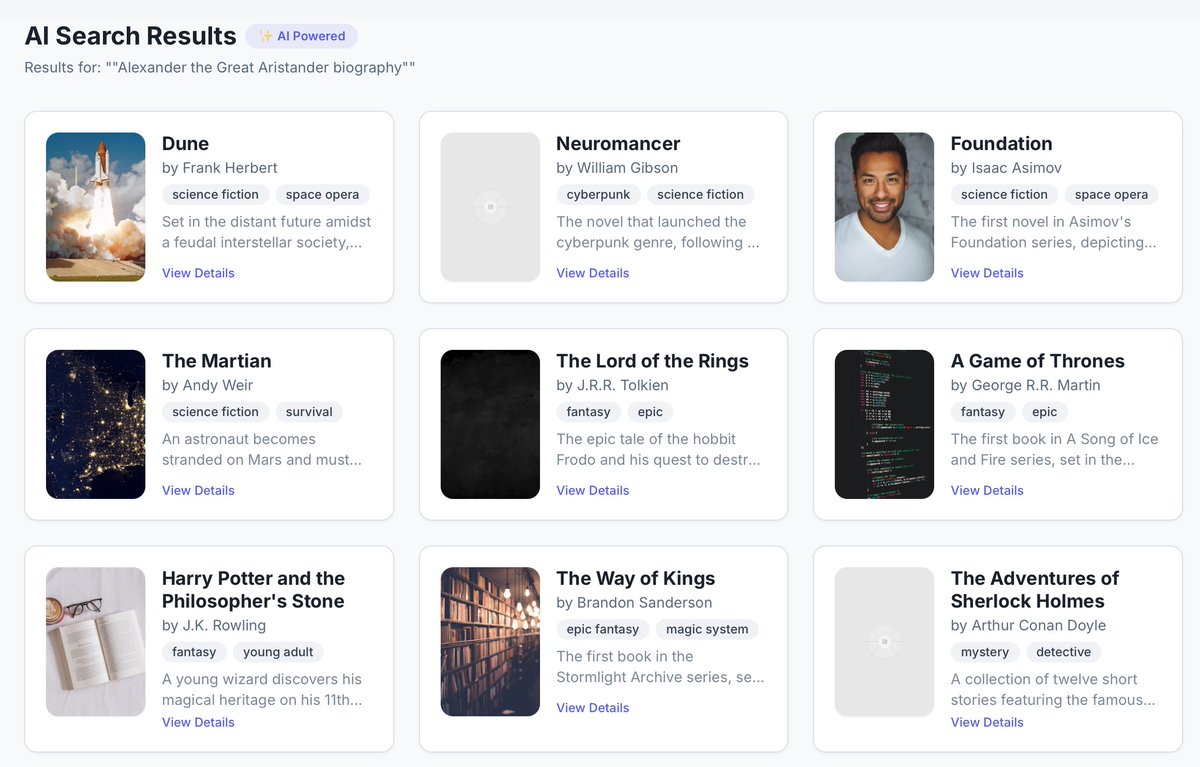The width and height of the screenshot is (1200, 767).
Task: View Details for A Game of Thrones
Action: (987, 490)
